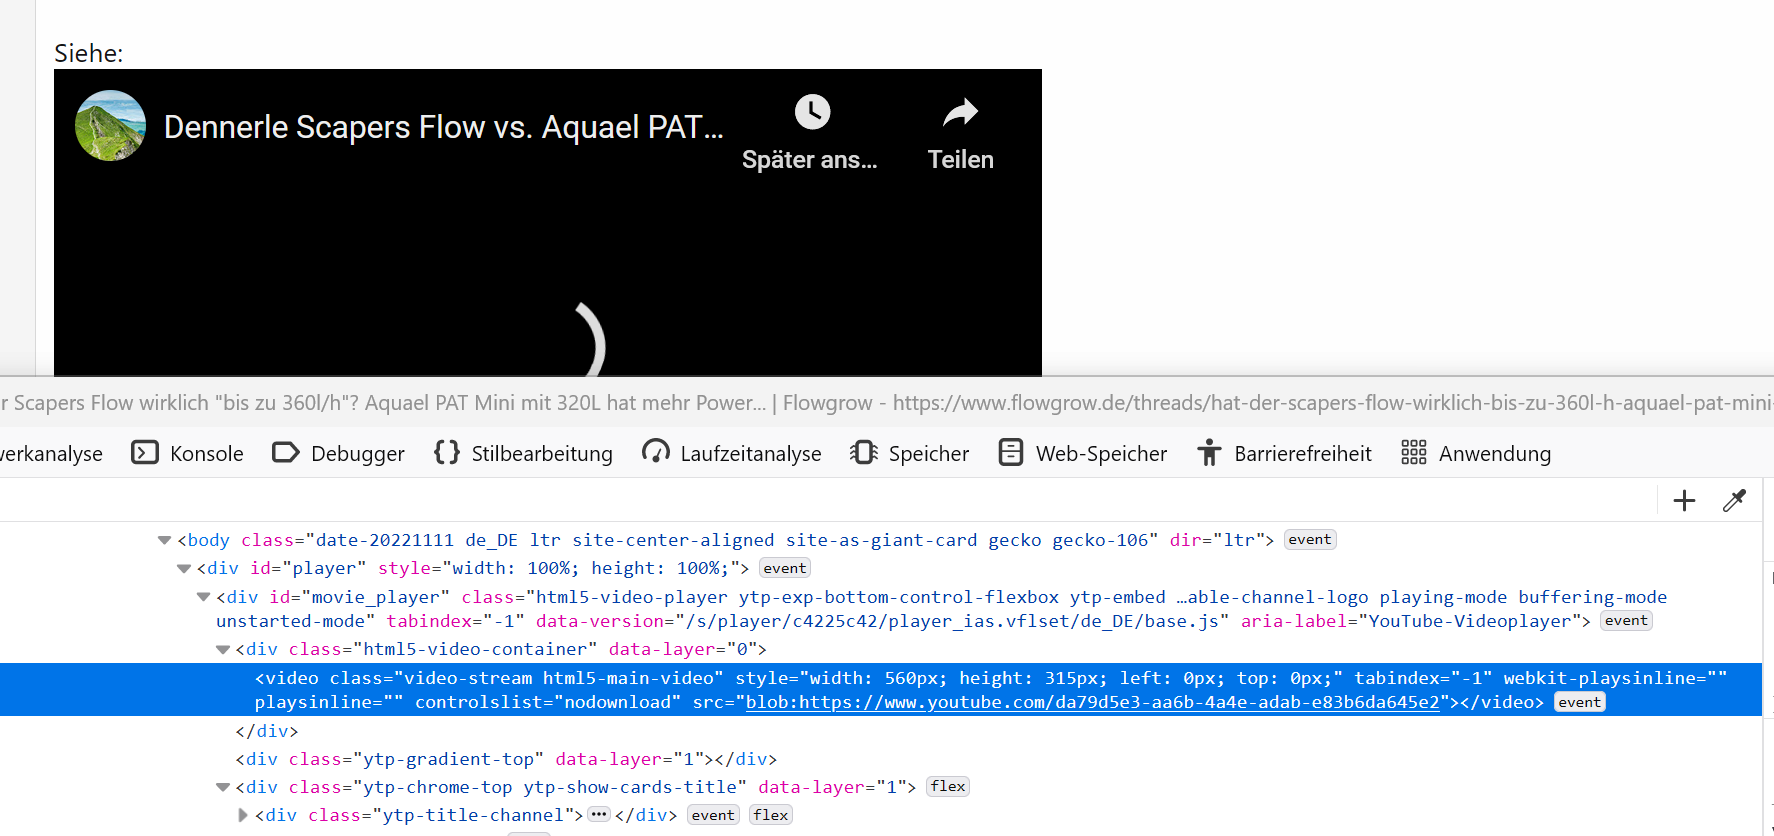1774x836 pixels.
Task: Open the Stilbearbeitung tab
Action: tap(523, 453)
